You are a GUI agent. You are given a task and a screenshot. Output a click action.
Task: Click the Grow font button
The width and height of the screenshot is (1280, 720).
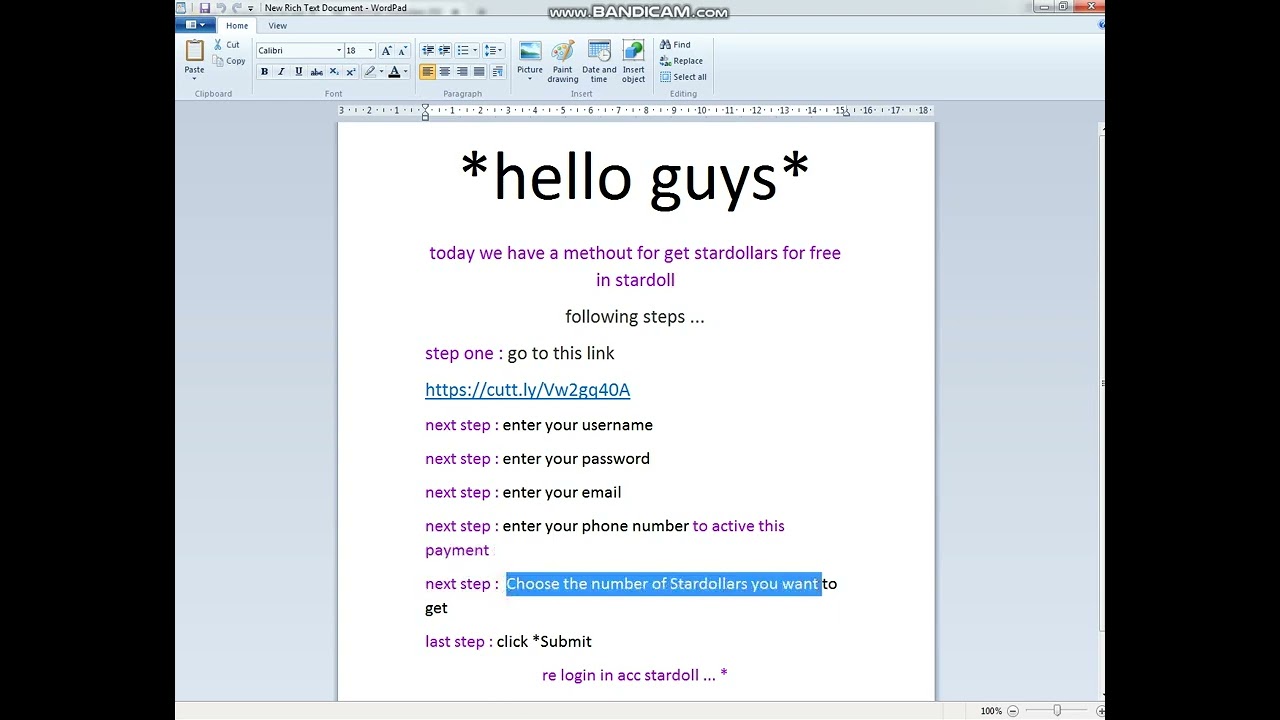tap(386, 50)
